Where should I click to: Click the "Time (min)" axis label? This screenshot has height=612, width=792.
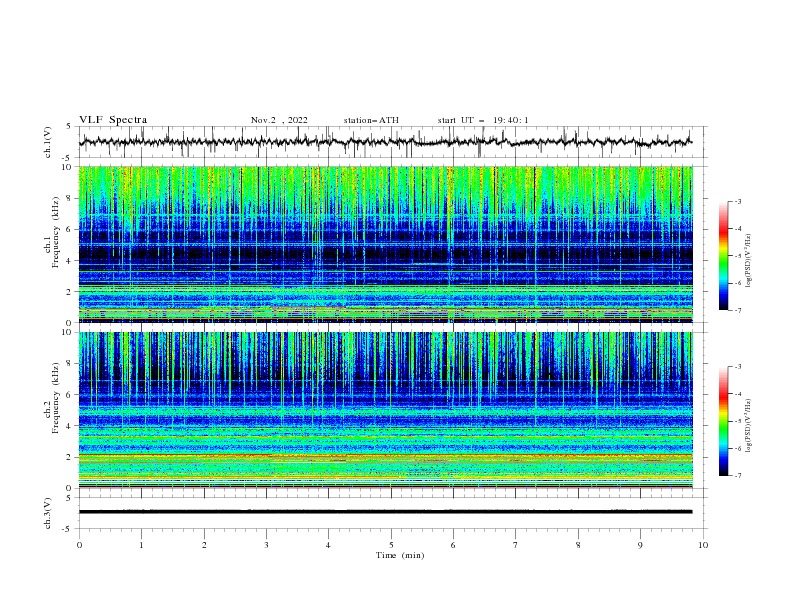click(x=400, y=555)
